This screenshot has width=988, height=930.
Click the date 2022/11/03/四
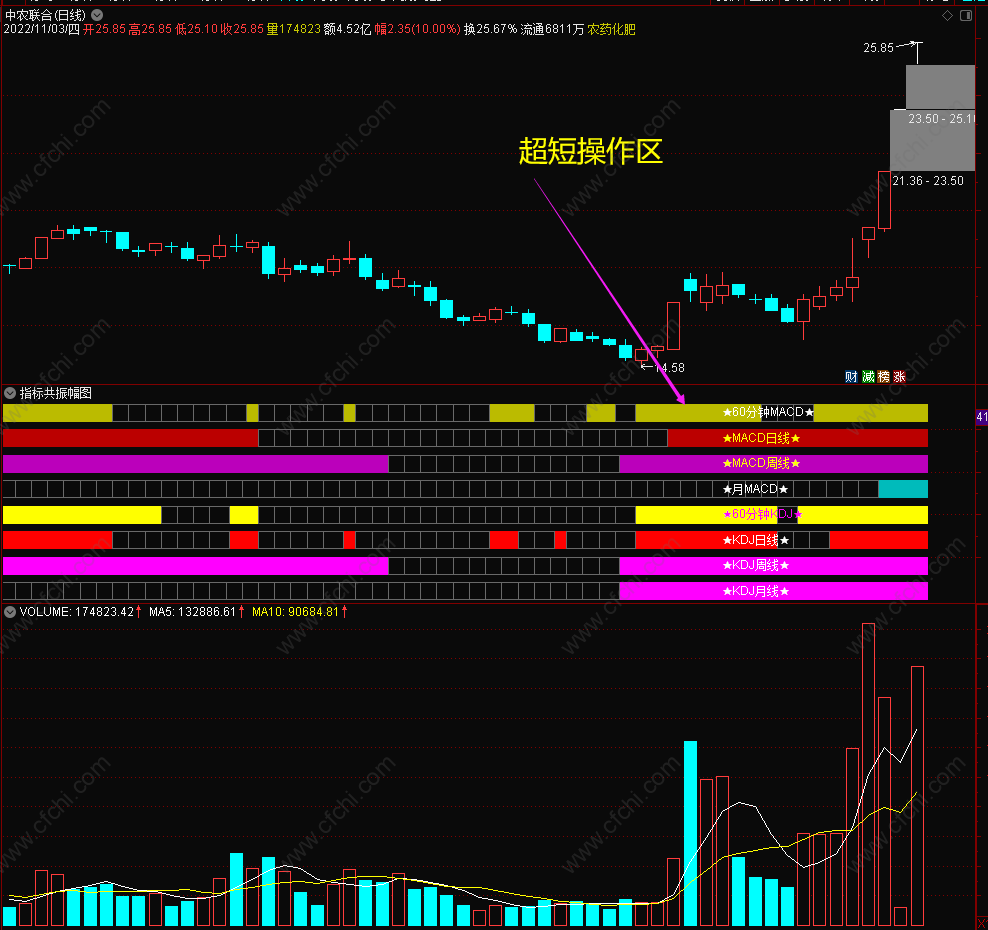(42, 29)
